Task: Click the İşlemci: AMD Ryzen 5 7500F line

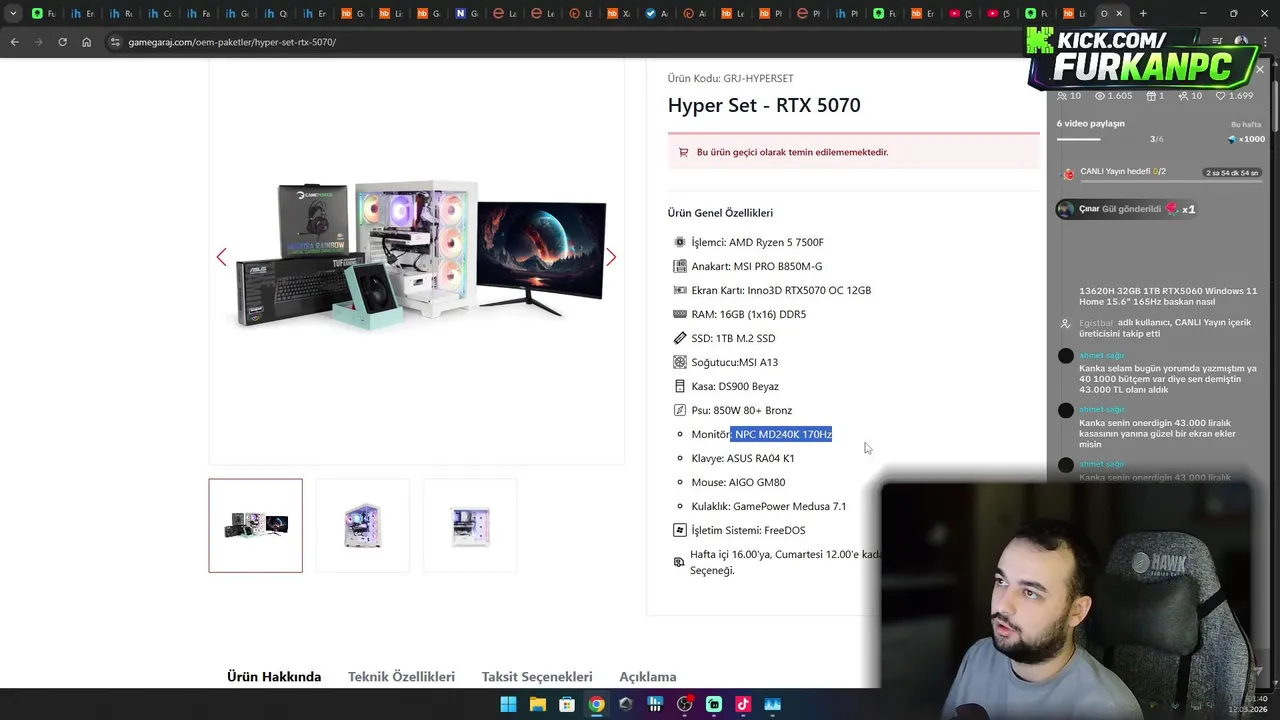Action: 757,242
